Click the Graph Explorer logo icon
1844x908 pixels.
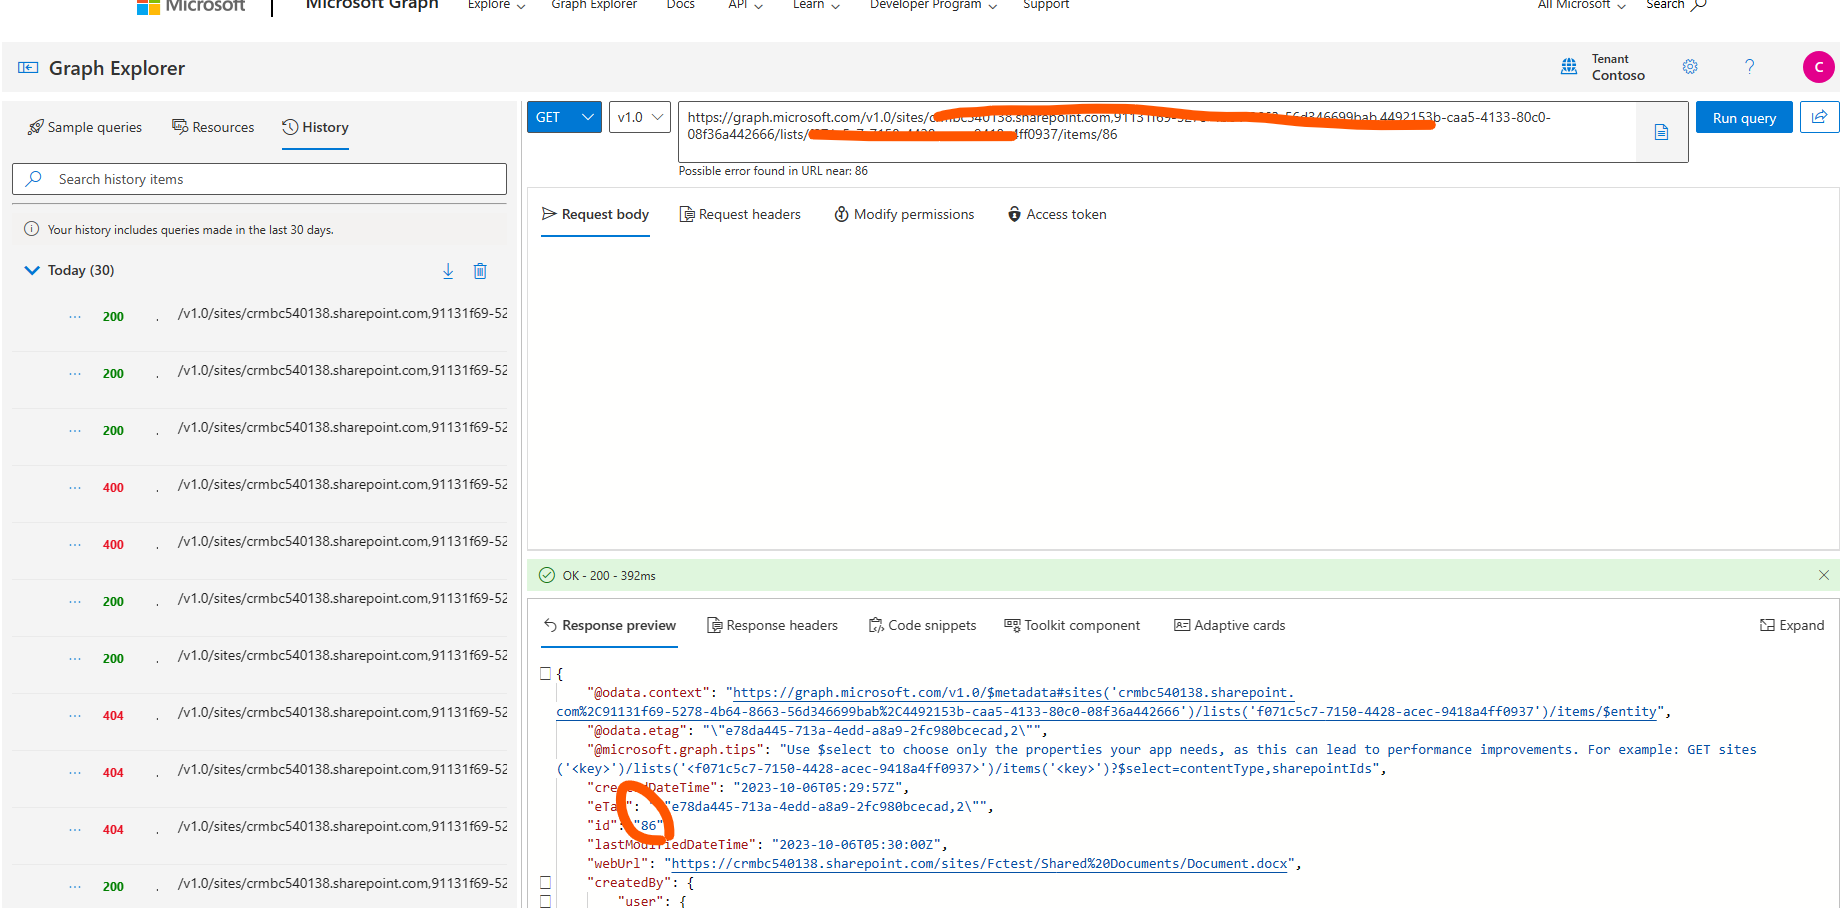pyautogui.click(x=28, y=67)
